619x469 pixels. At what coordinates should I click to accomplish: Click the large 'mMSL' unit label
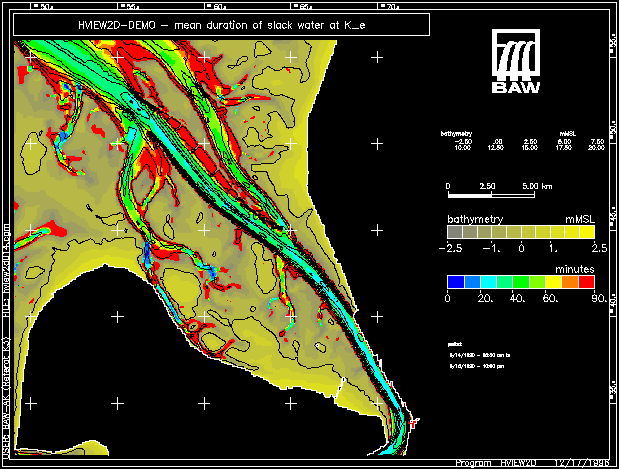pos(580,219)
